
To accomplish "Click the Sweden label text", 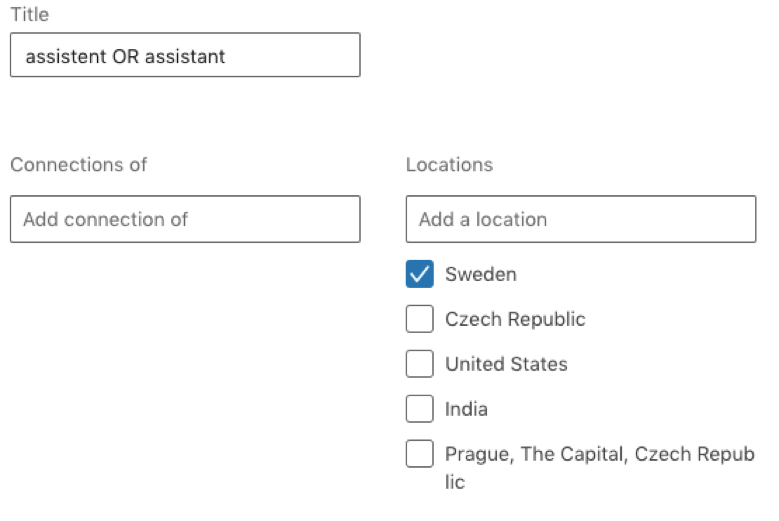I will click(x=480, y=274).
